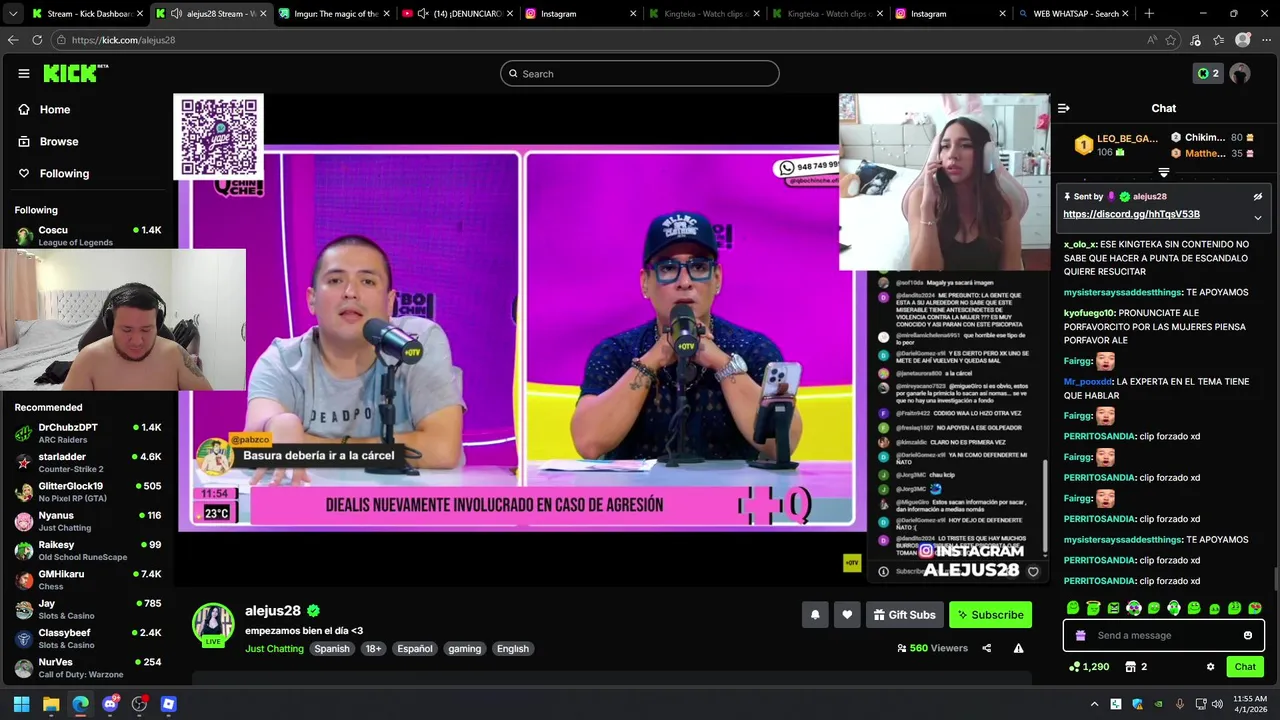Viewport: 1280px width, 720px height.
Task: Report stream with warning triangle icon
Action: coord(1018,648)
